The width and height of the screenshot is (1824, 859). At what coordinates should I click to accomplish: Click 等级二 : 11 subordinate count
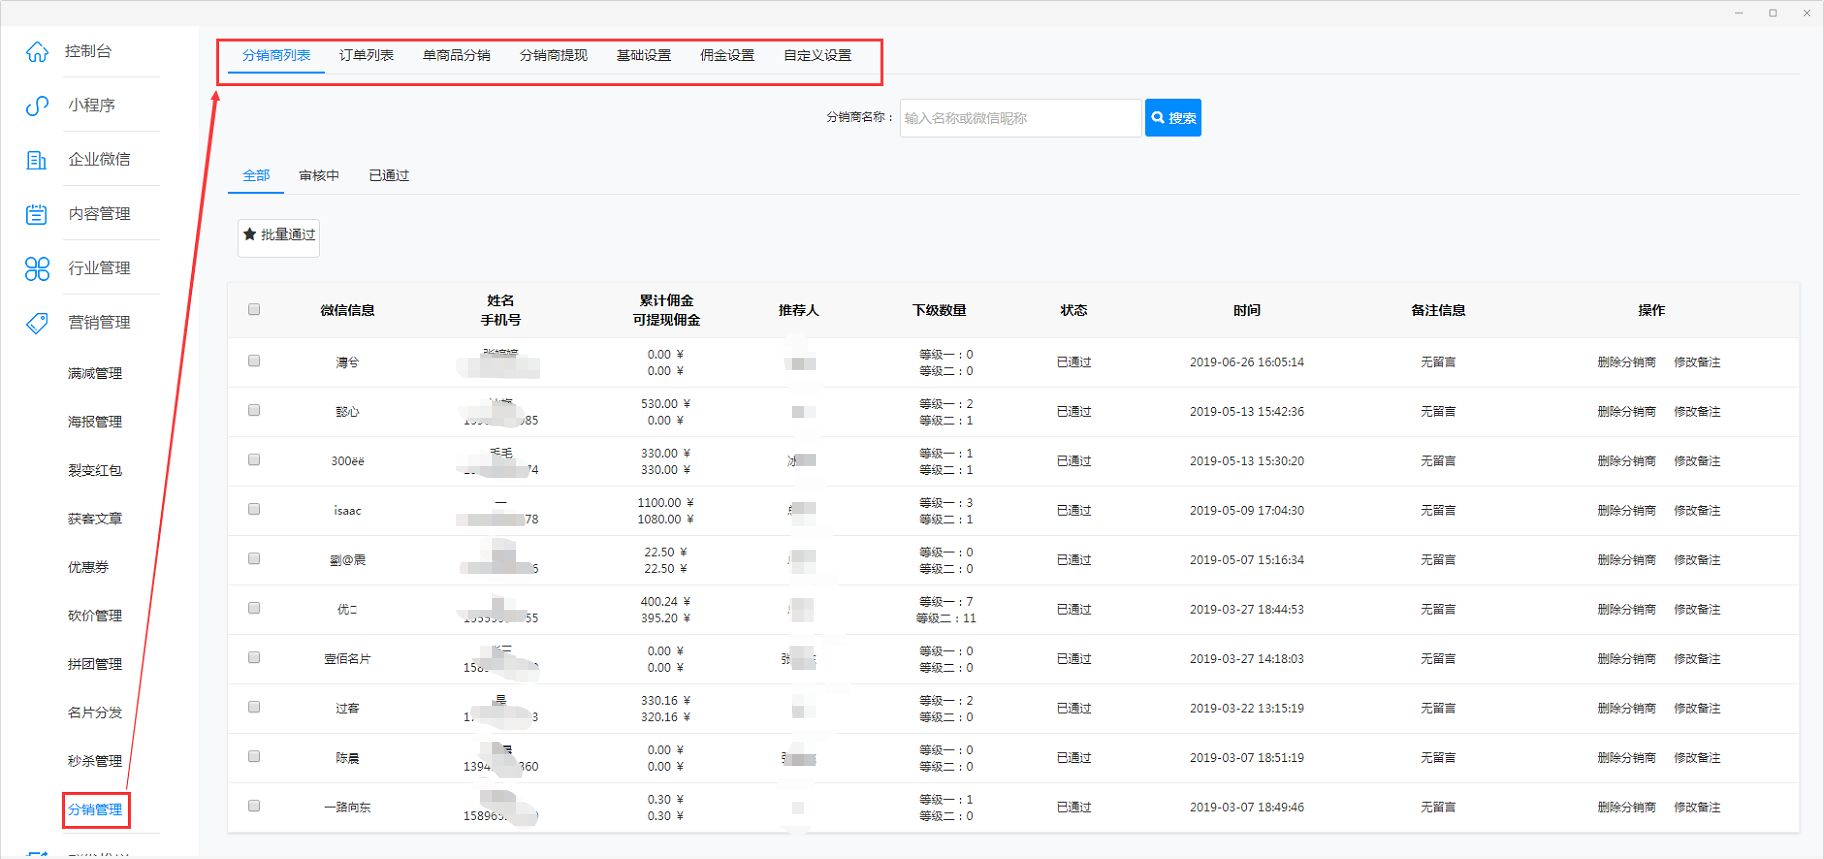click(946, 618)
